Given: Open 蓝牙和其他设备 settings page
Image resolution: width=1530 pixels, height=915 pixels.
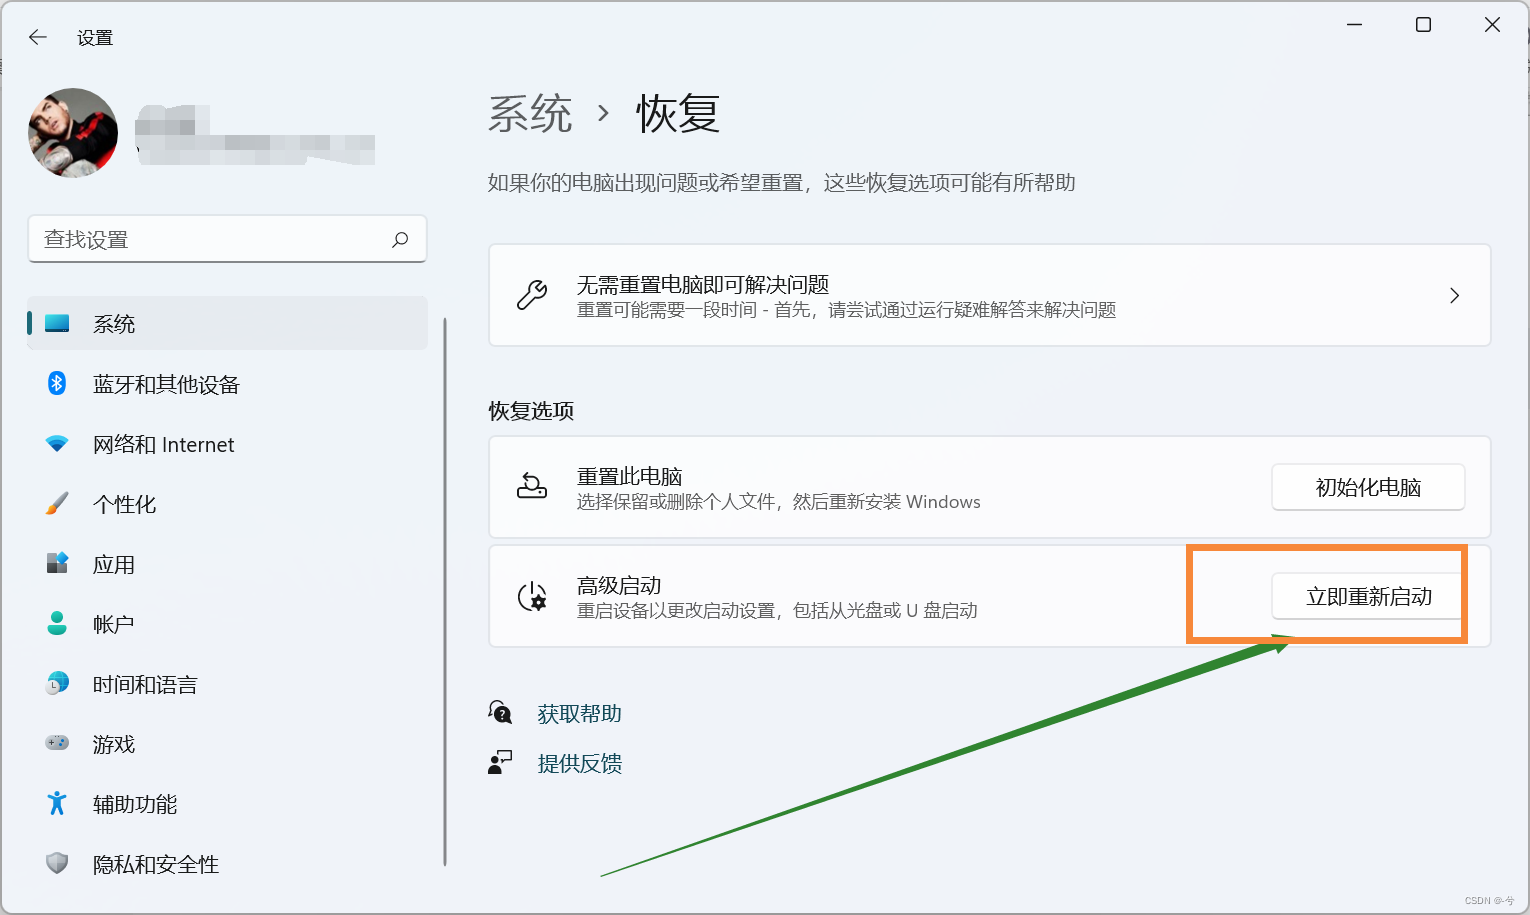Looking at the screenshot, I should [227, 384].
